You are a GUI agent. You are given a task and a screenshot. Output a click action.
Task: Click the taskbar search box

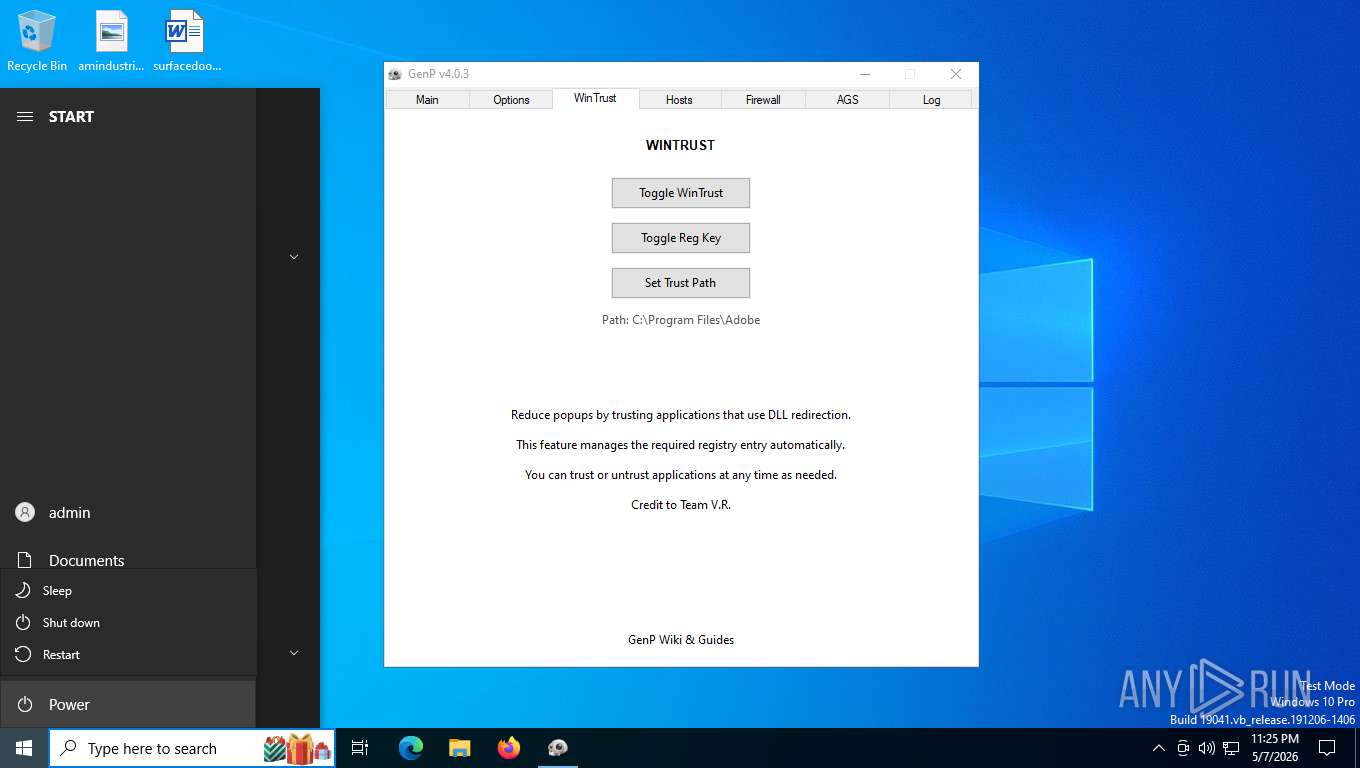192,748
